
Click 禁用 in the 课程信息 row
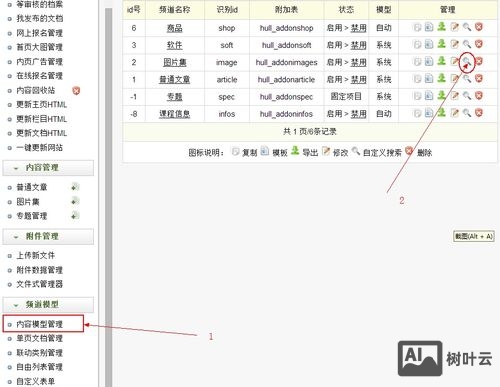[x=359, y=114]
